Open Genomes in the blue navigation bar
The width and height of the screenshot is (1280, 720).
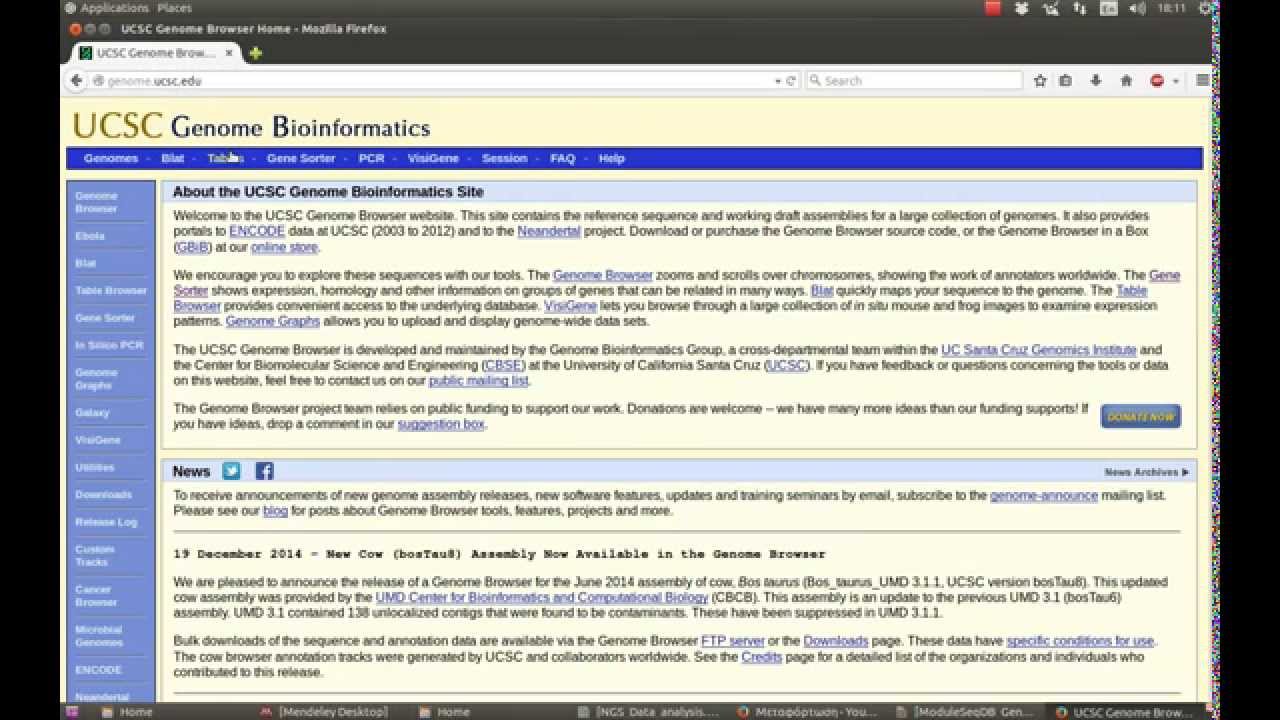click(x=111, y=158)
